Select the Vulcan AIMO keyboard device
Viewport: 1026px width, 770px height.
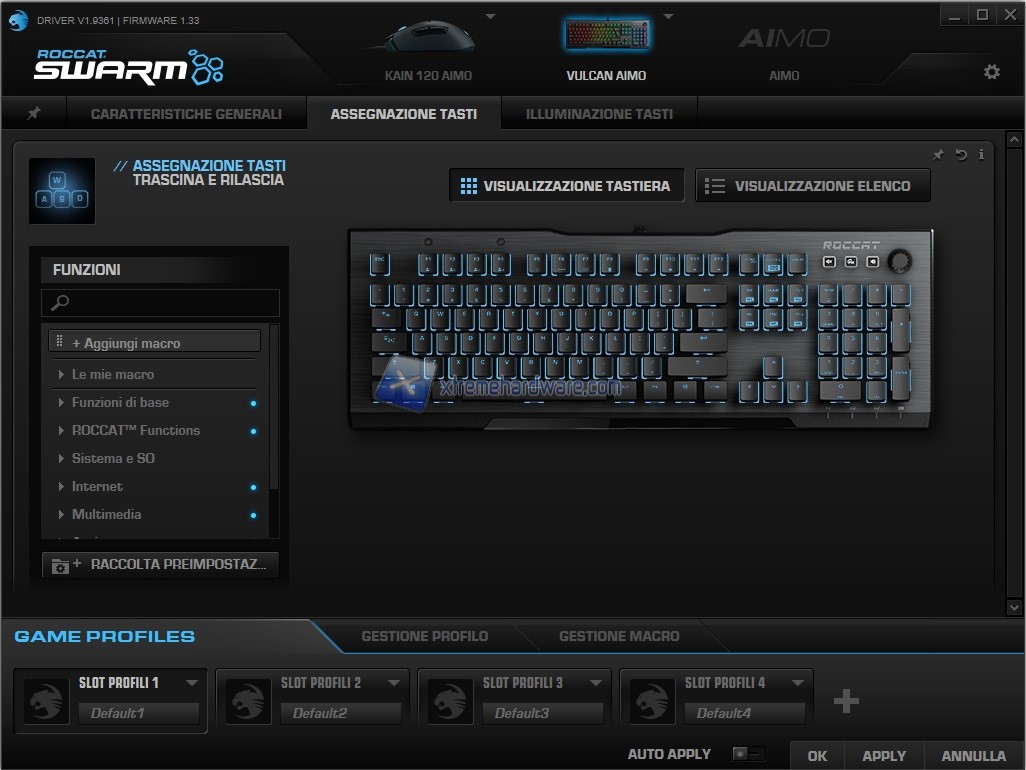click(606, 50)
